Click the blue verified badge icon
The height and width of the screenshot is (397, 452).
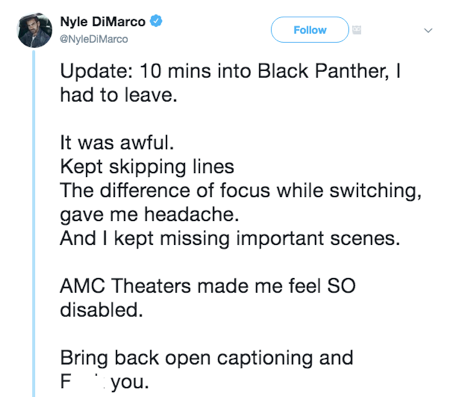point(156,21)
